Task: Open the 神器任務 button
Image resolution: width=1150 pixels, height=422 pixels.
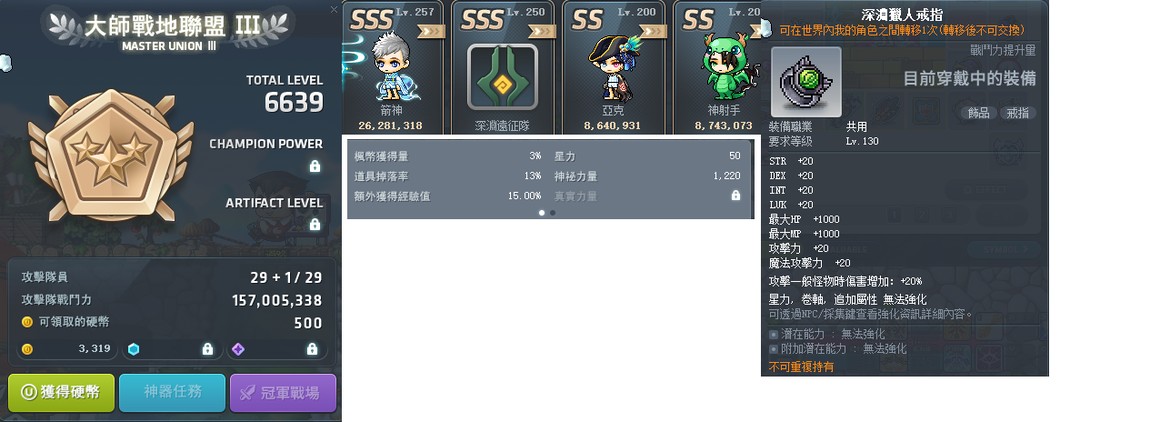Action: tap(172, 393)
